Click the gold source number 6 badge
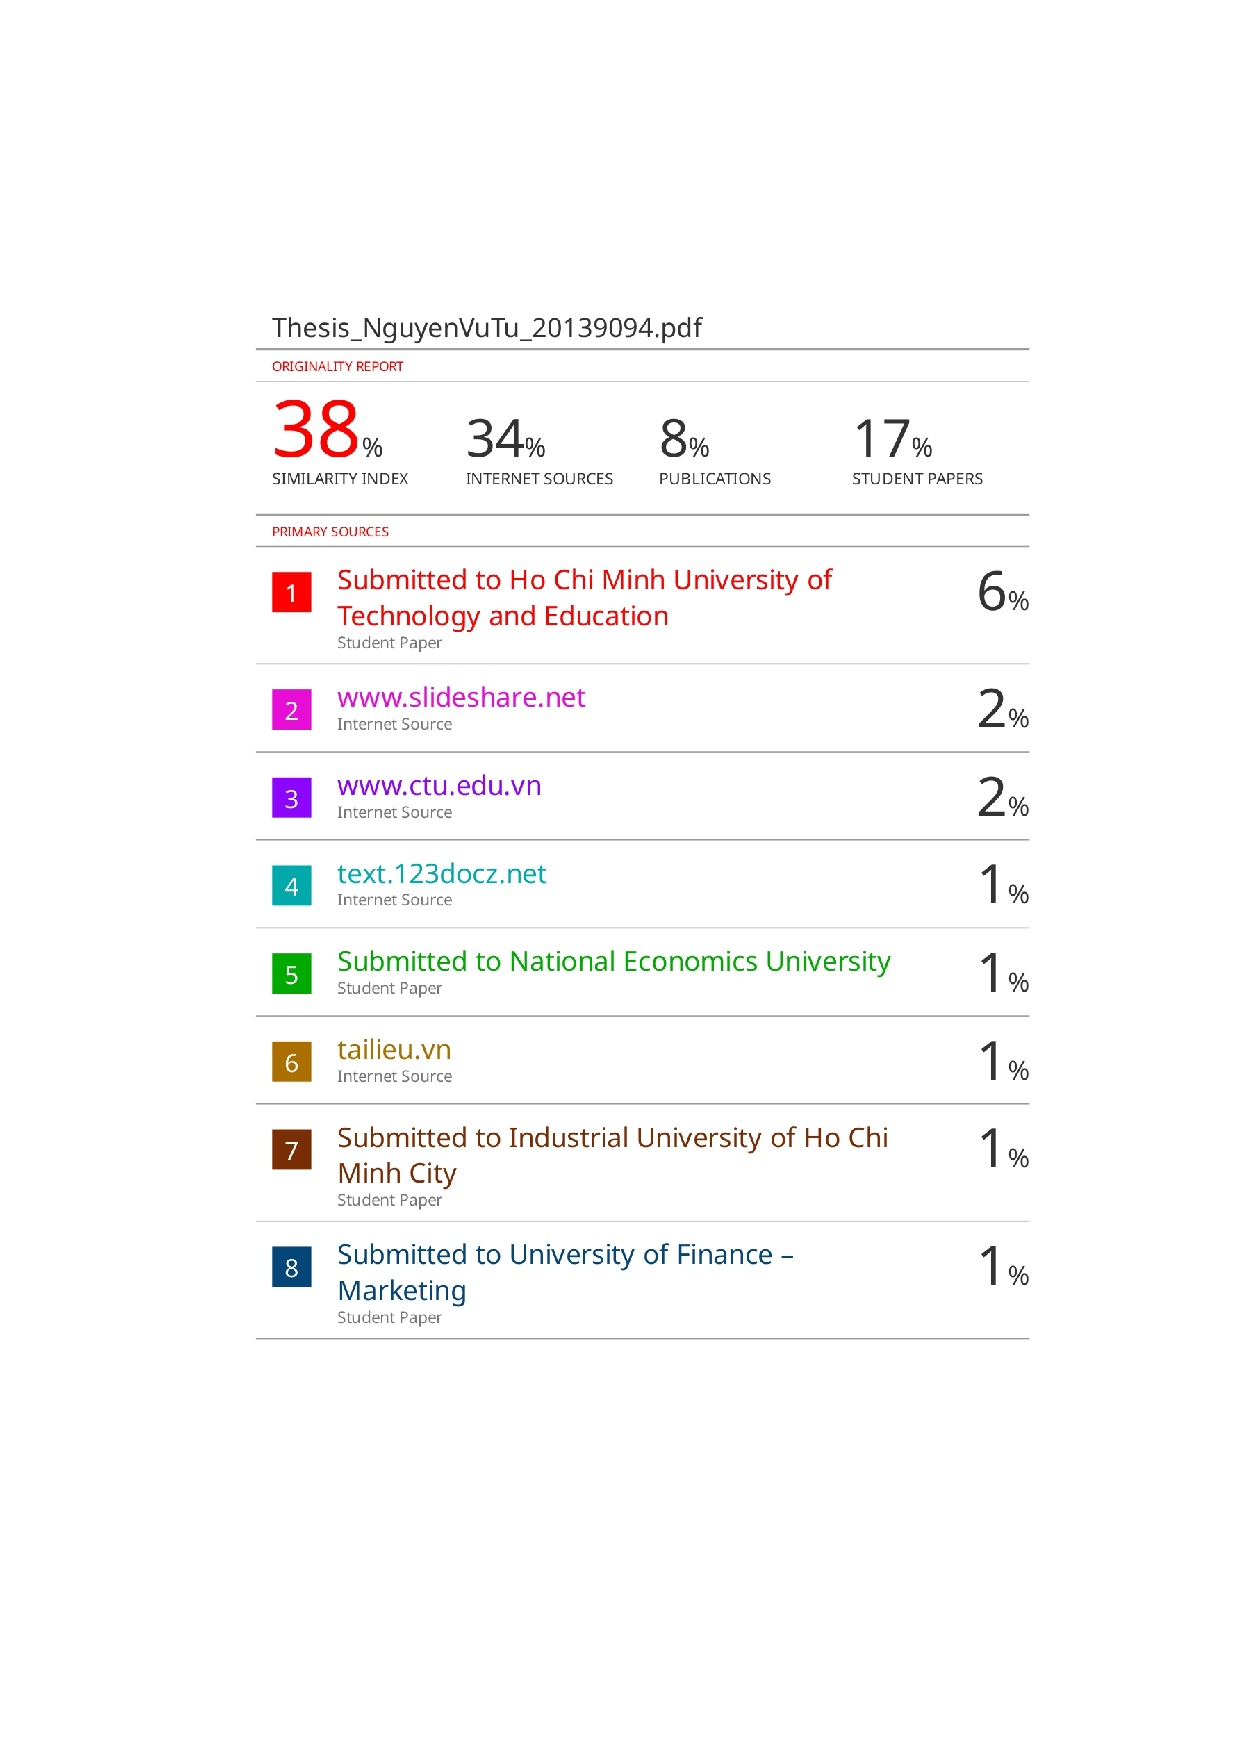The image size is (1240, 1754). [x=291, y=1062]
